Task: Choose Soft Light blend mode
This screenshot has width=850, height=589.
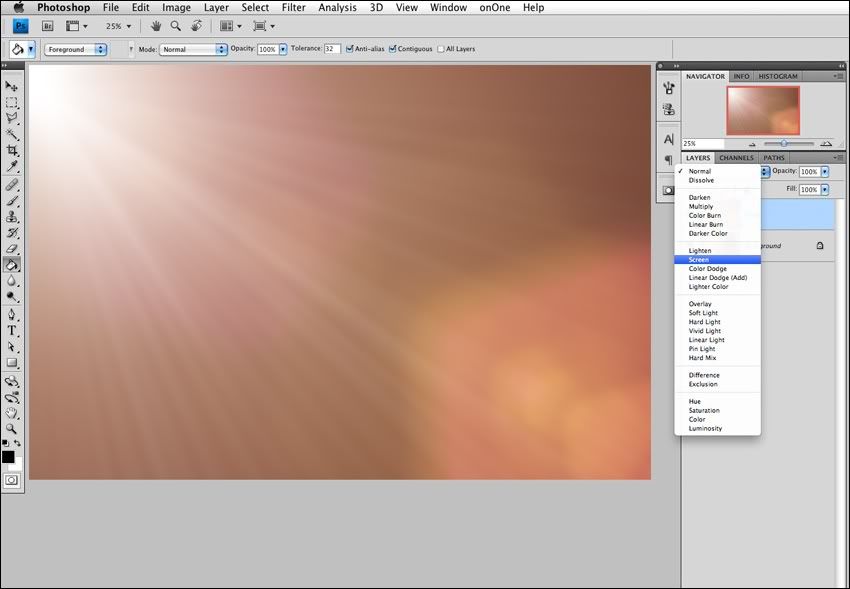Action: pos(717,313)
